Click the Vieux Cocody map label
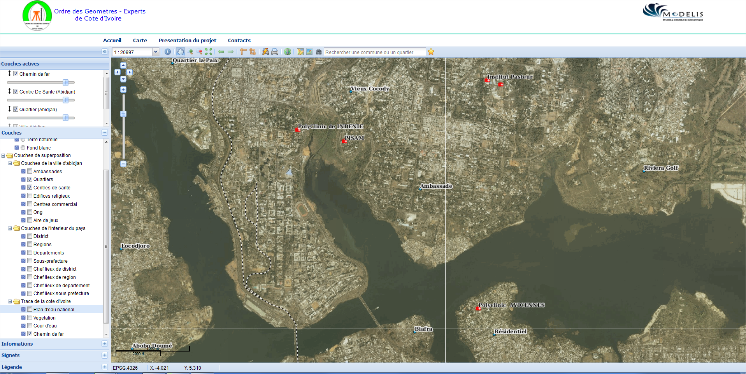 370,89
